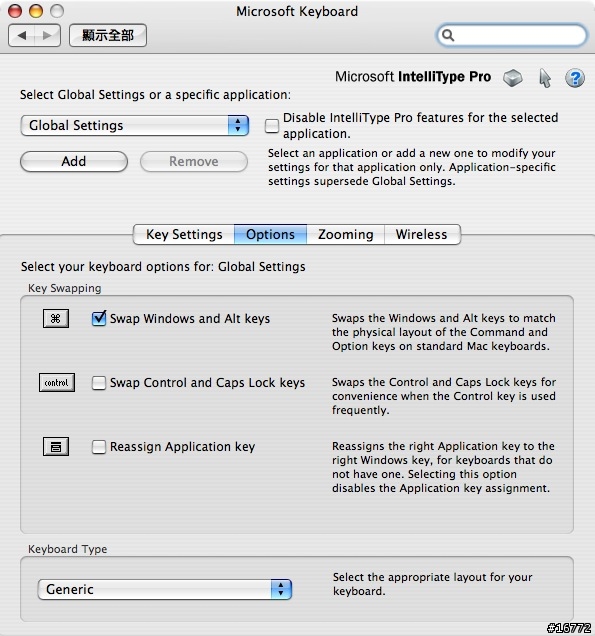
Task: Click 'Select your keyboard options for: Global Settings'
Action: click(163, 267)
